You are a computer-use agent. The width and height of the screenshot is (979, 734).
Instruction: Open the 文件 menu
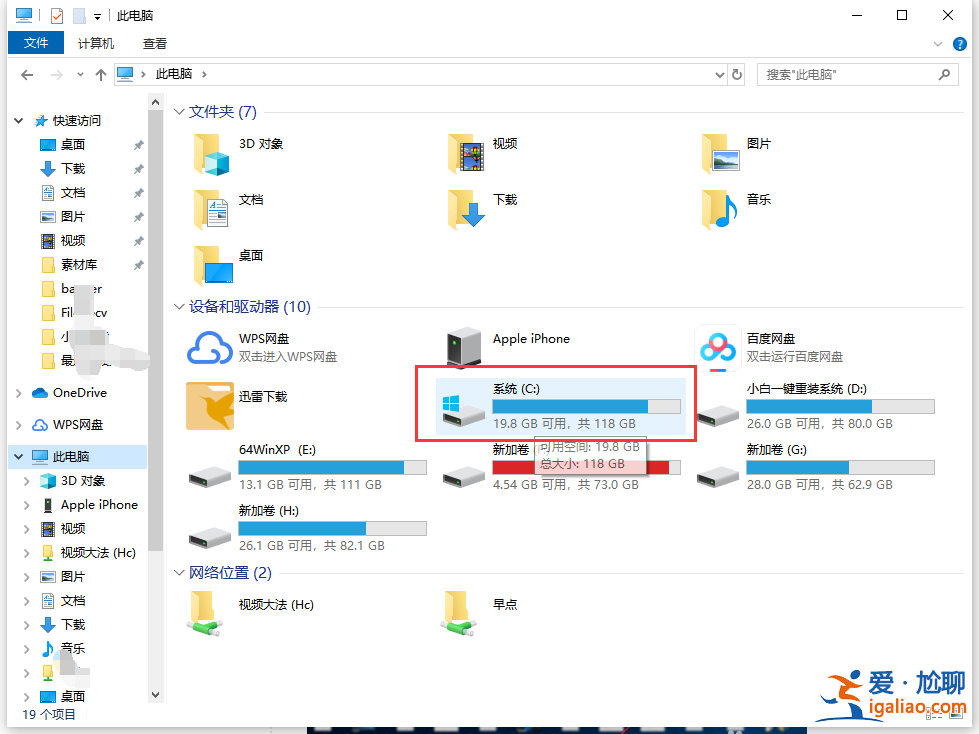(36, 43)
